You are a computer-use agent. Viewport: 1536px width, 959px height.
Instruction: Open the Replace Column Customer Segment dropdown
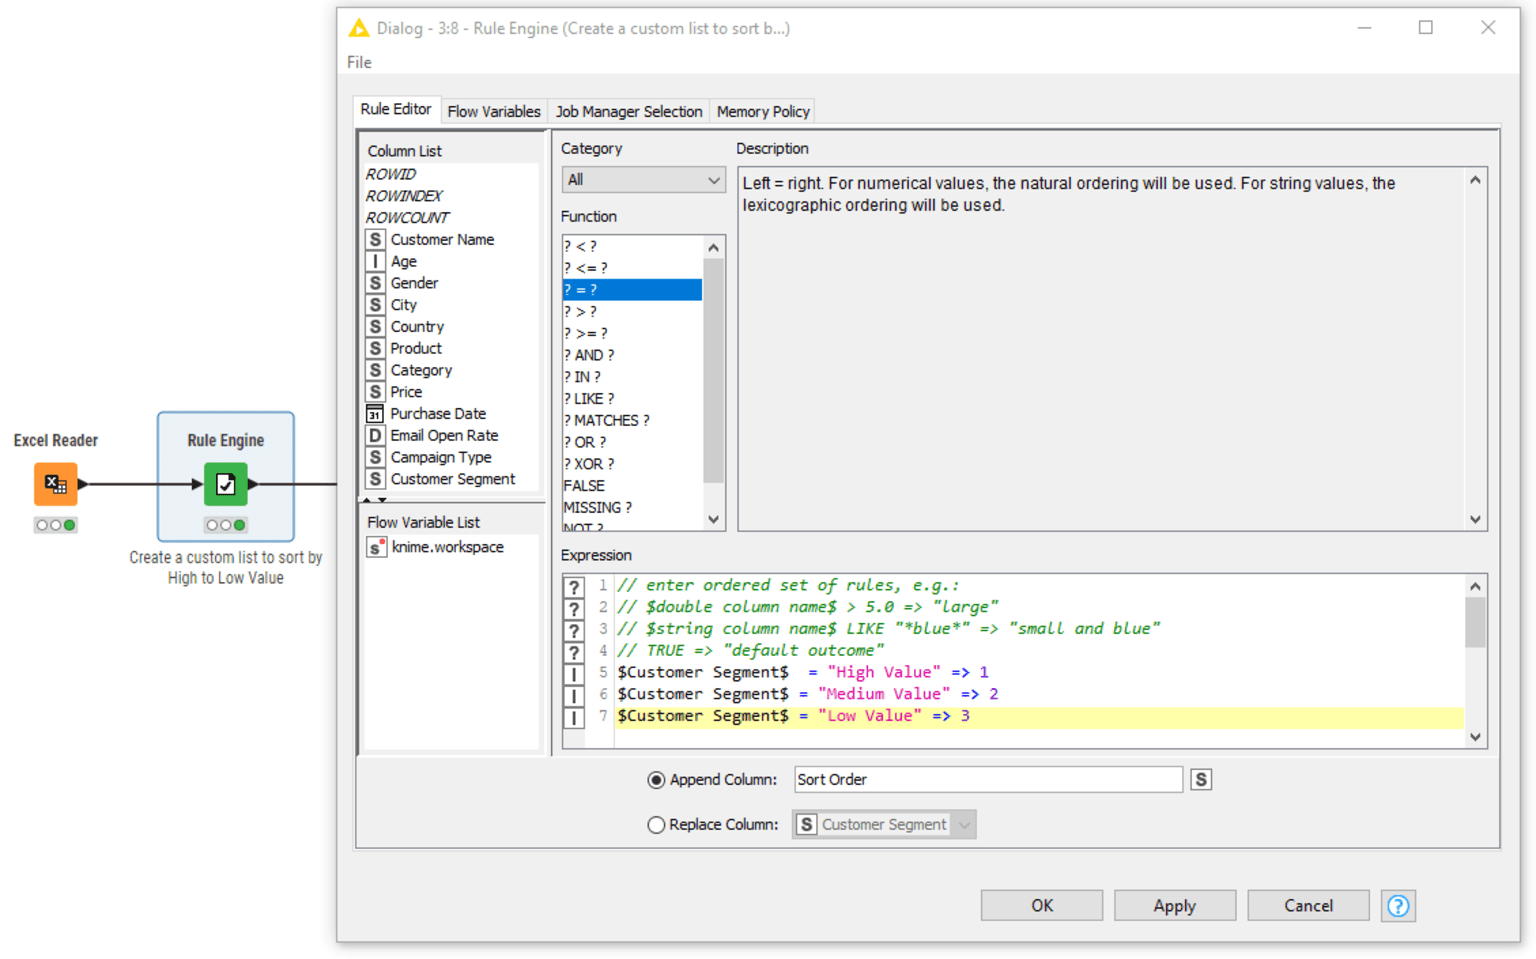point(884,825)
